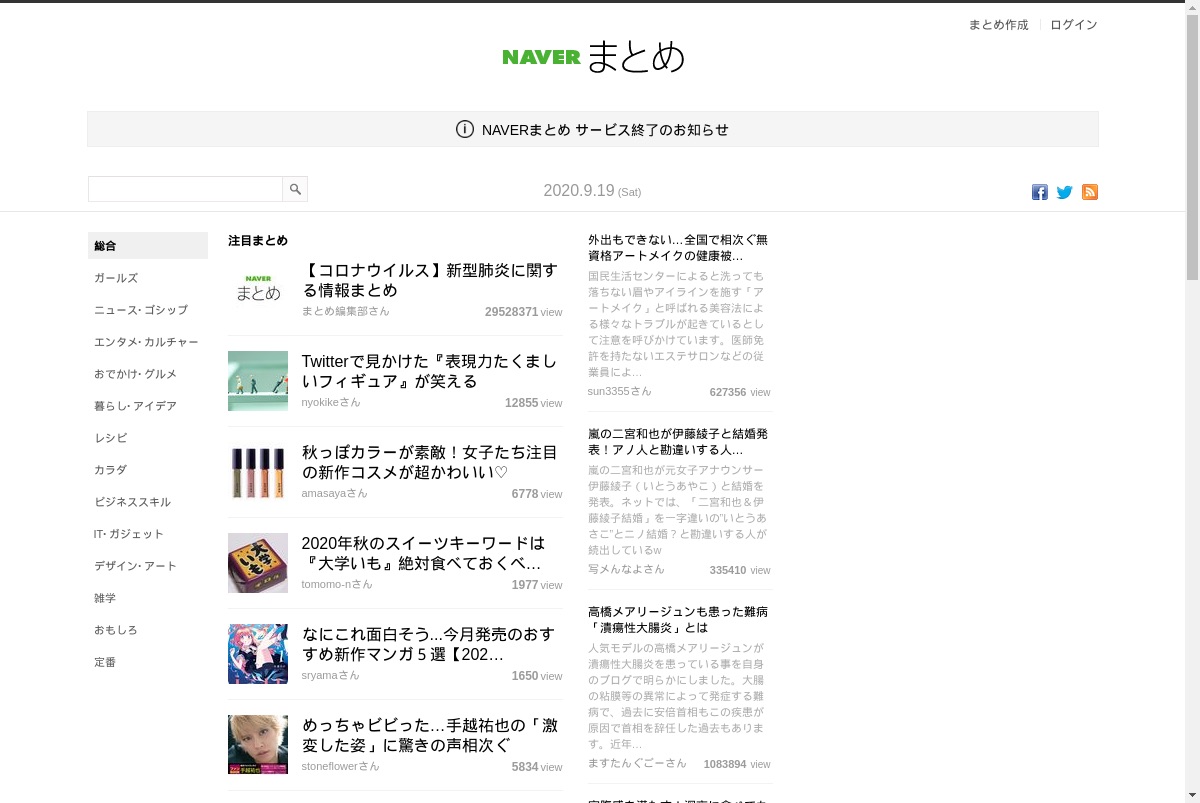Screen dimensions: 1200x803
Task: Click the info icon in service notice
Action: [x=465, y=129]
